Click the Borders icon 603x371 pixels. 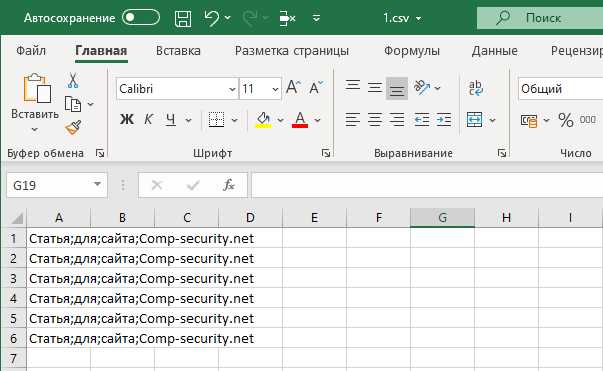(x=217, y=120)
